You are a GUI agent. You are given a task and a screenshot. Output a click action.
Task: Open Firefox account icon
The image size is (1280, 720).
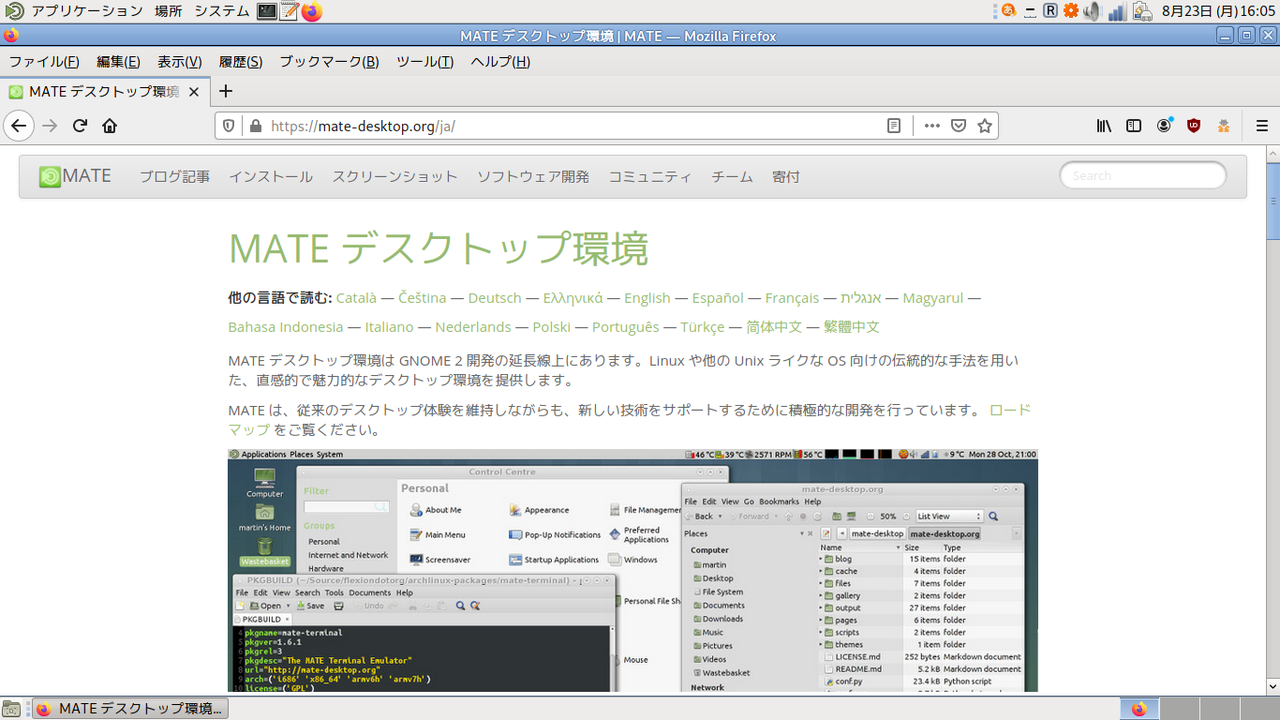(x=1164, y=126)
